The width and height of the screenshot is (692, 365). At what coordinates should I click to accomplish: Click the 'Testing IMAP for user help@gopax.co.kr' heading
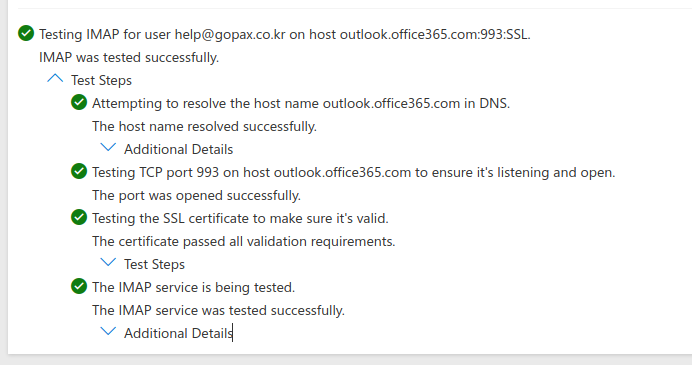[285, 34]
